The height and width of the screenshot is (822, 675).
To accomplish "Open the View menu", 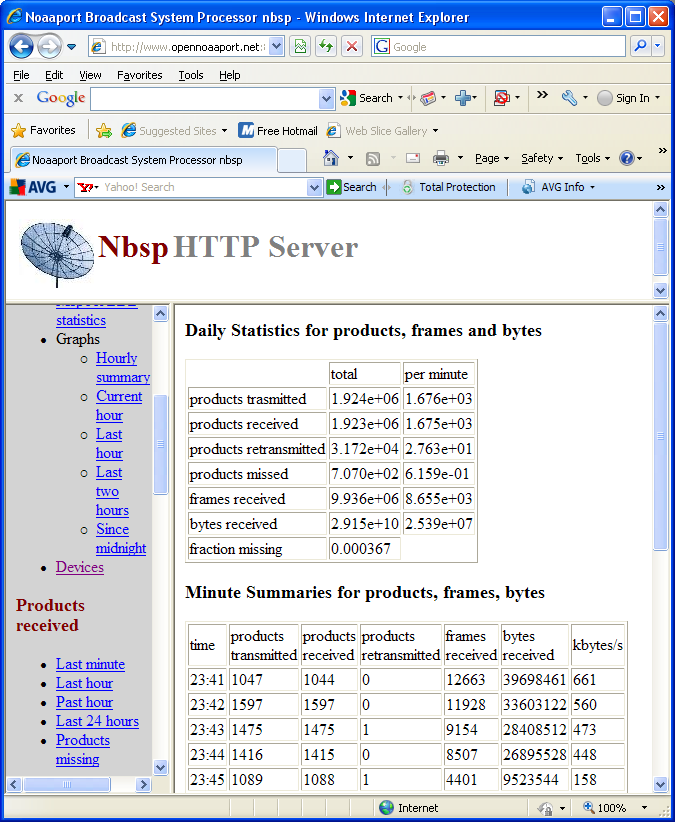I will click(90, 75).
